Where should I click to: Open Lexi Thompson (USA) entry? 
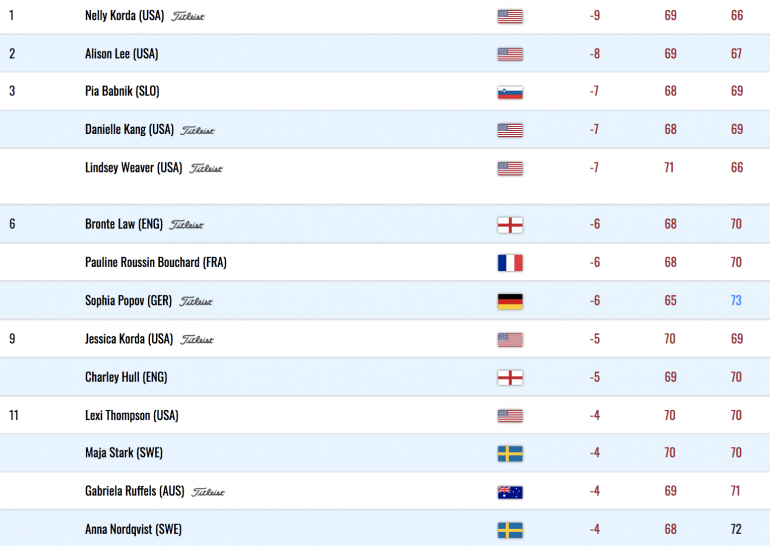(132, 415)
